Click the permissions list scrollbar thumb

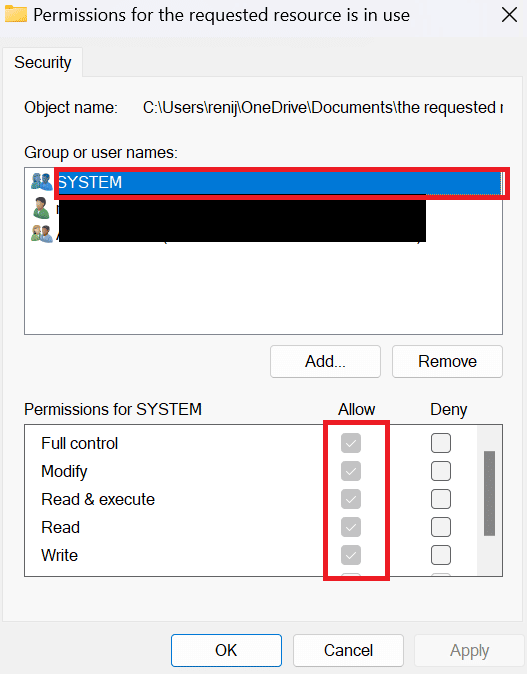click(489, 493)
